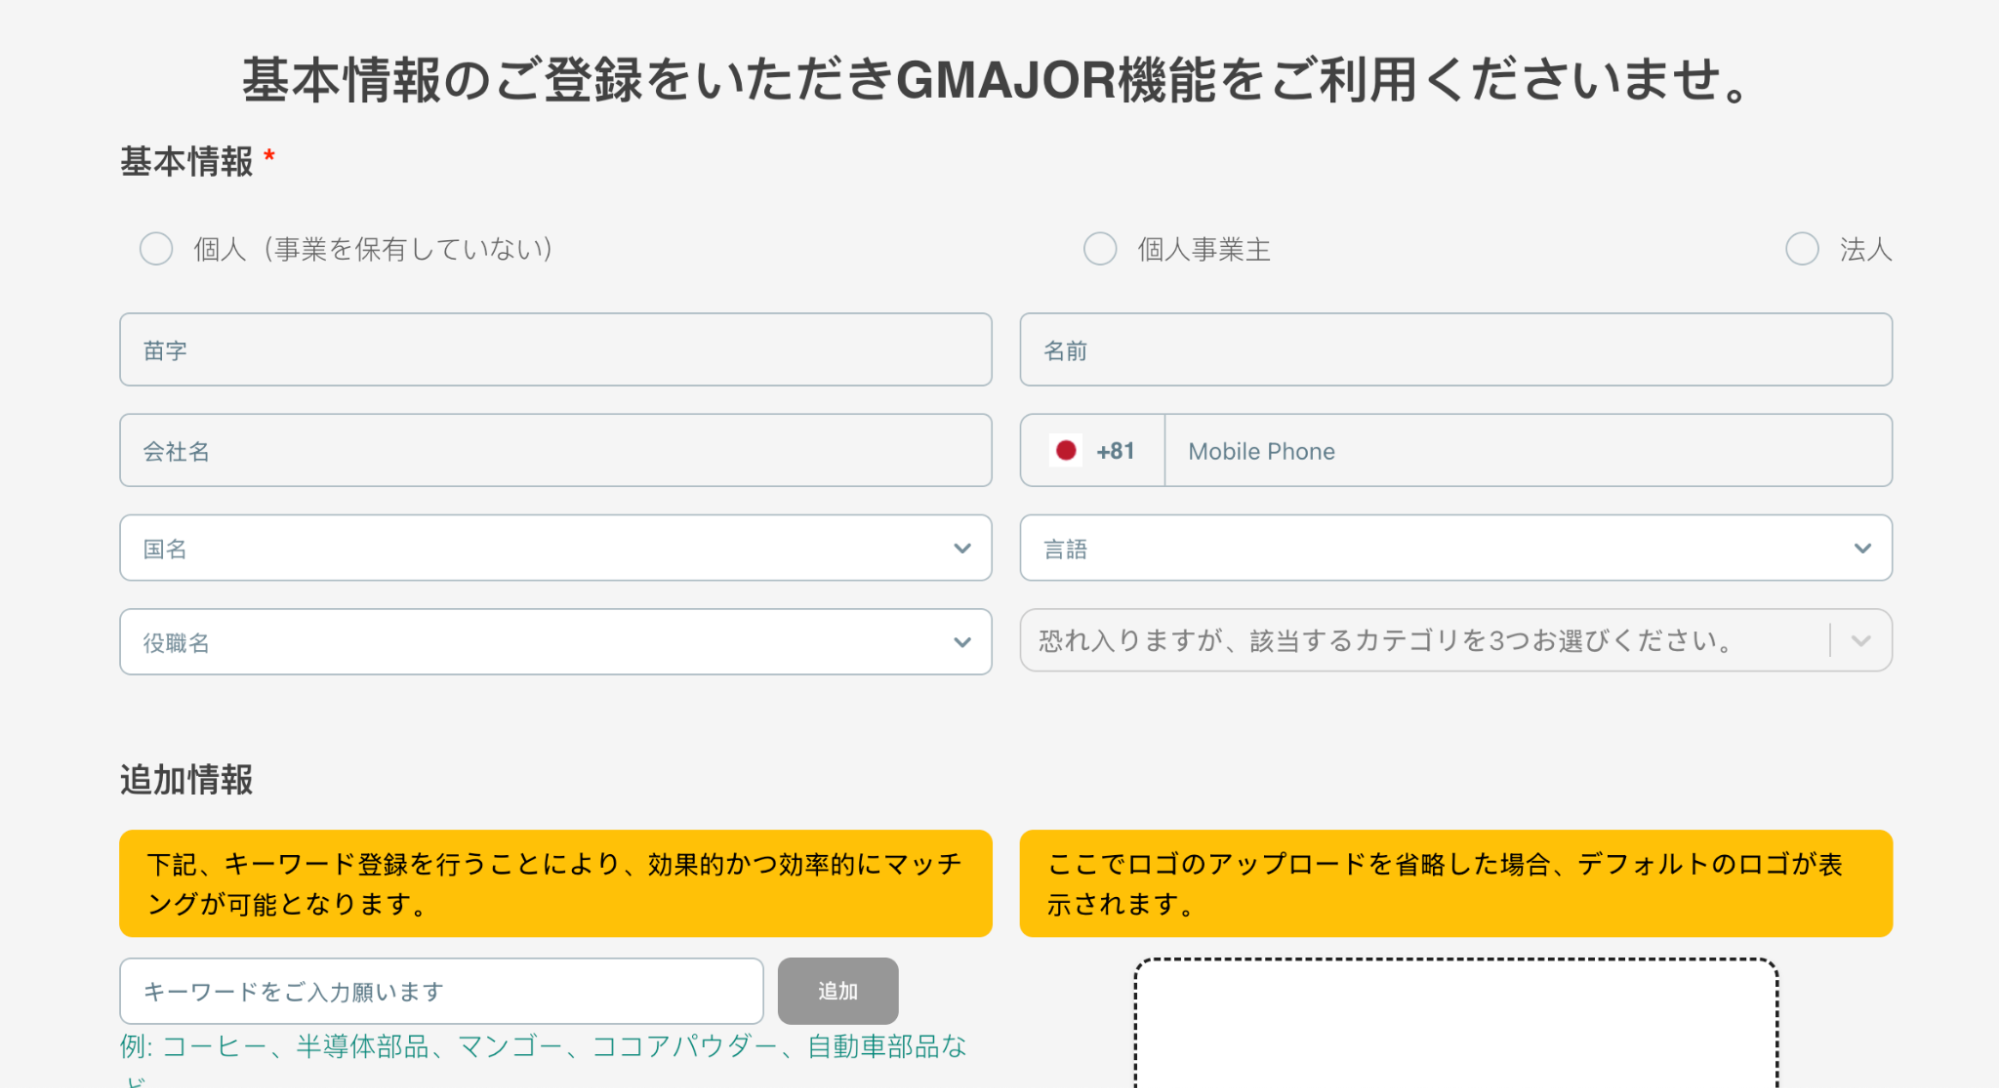Click the 役職名 dropdown chevron arrow
Image resolution: width=1999 pixels, height=1089 pixels.
(962, 642)
